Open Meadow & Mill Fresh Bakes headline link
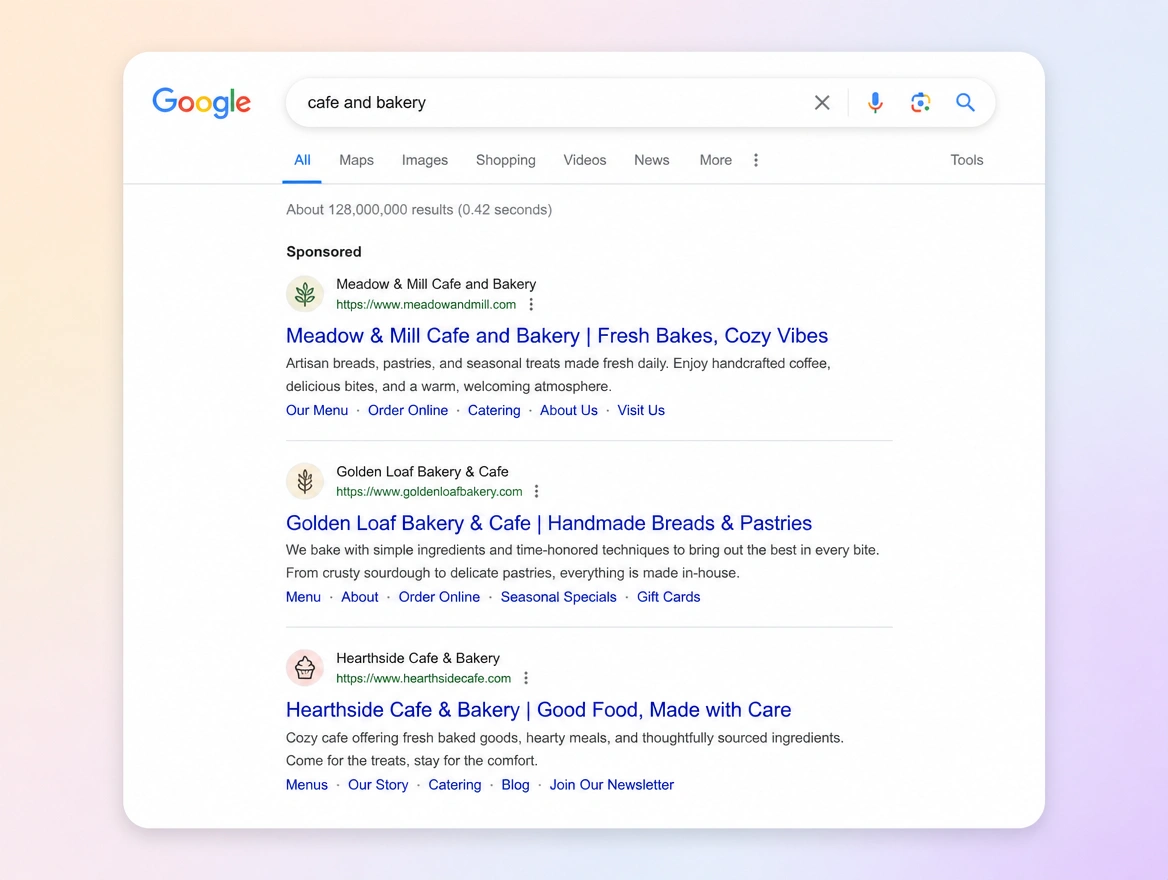The image size is (1168, 880). click(556, 335)
